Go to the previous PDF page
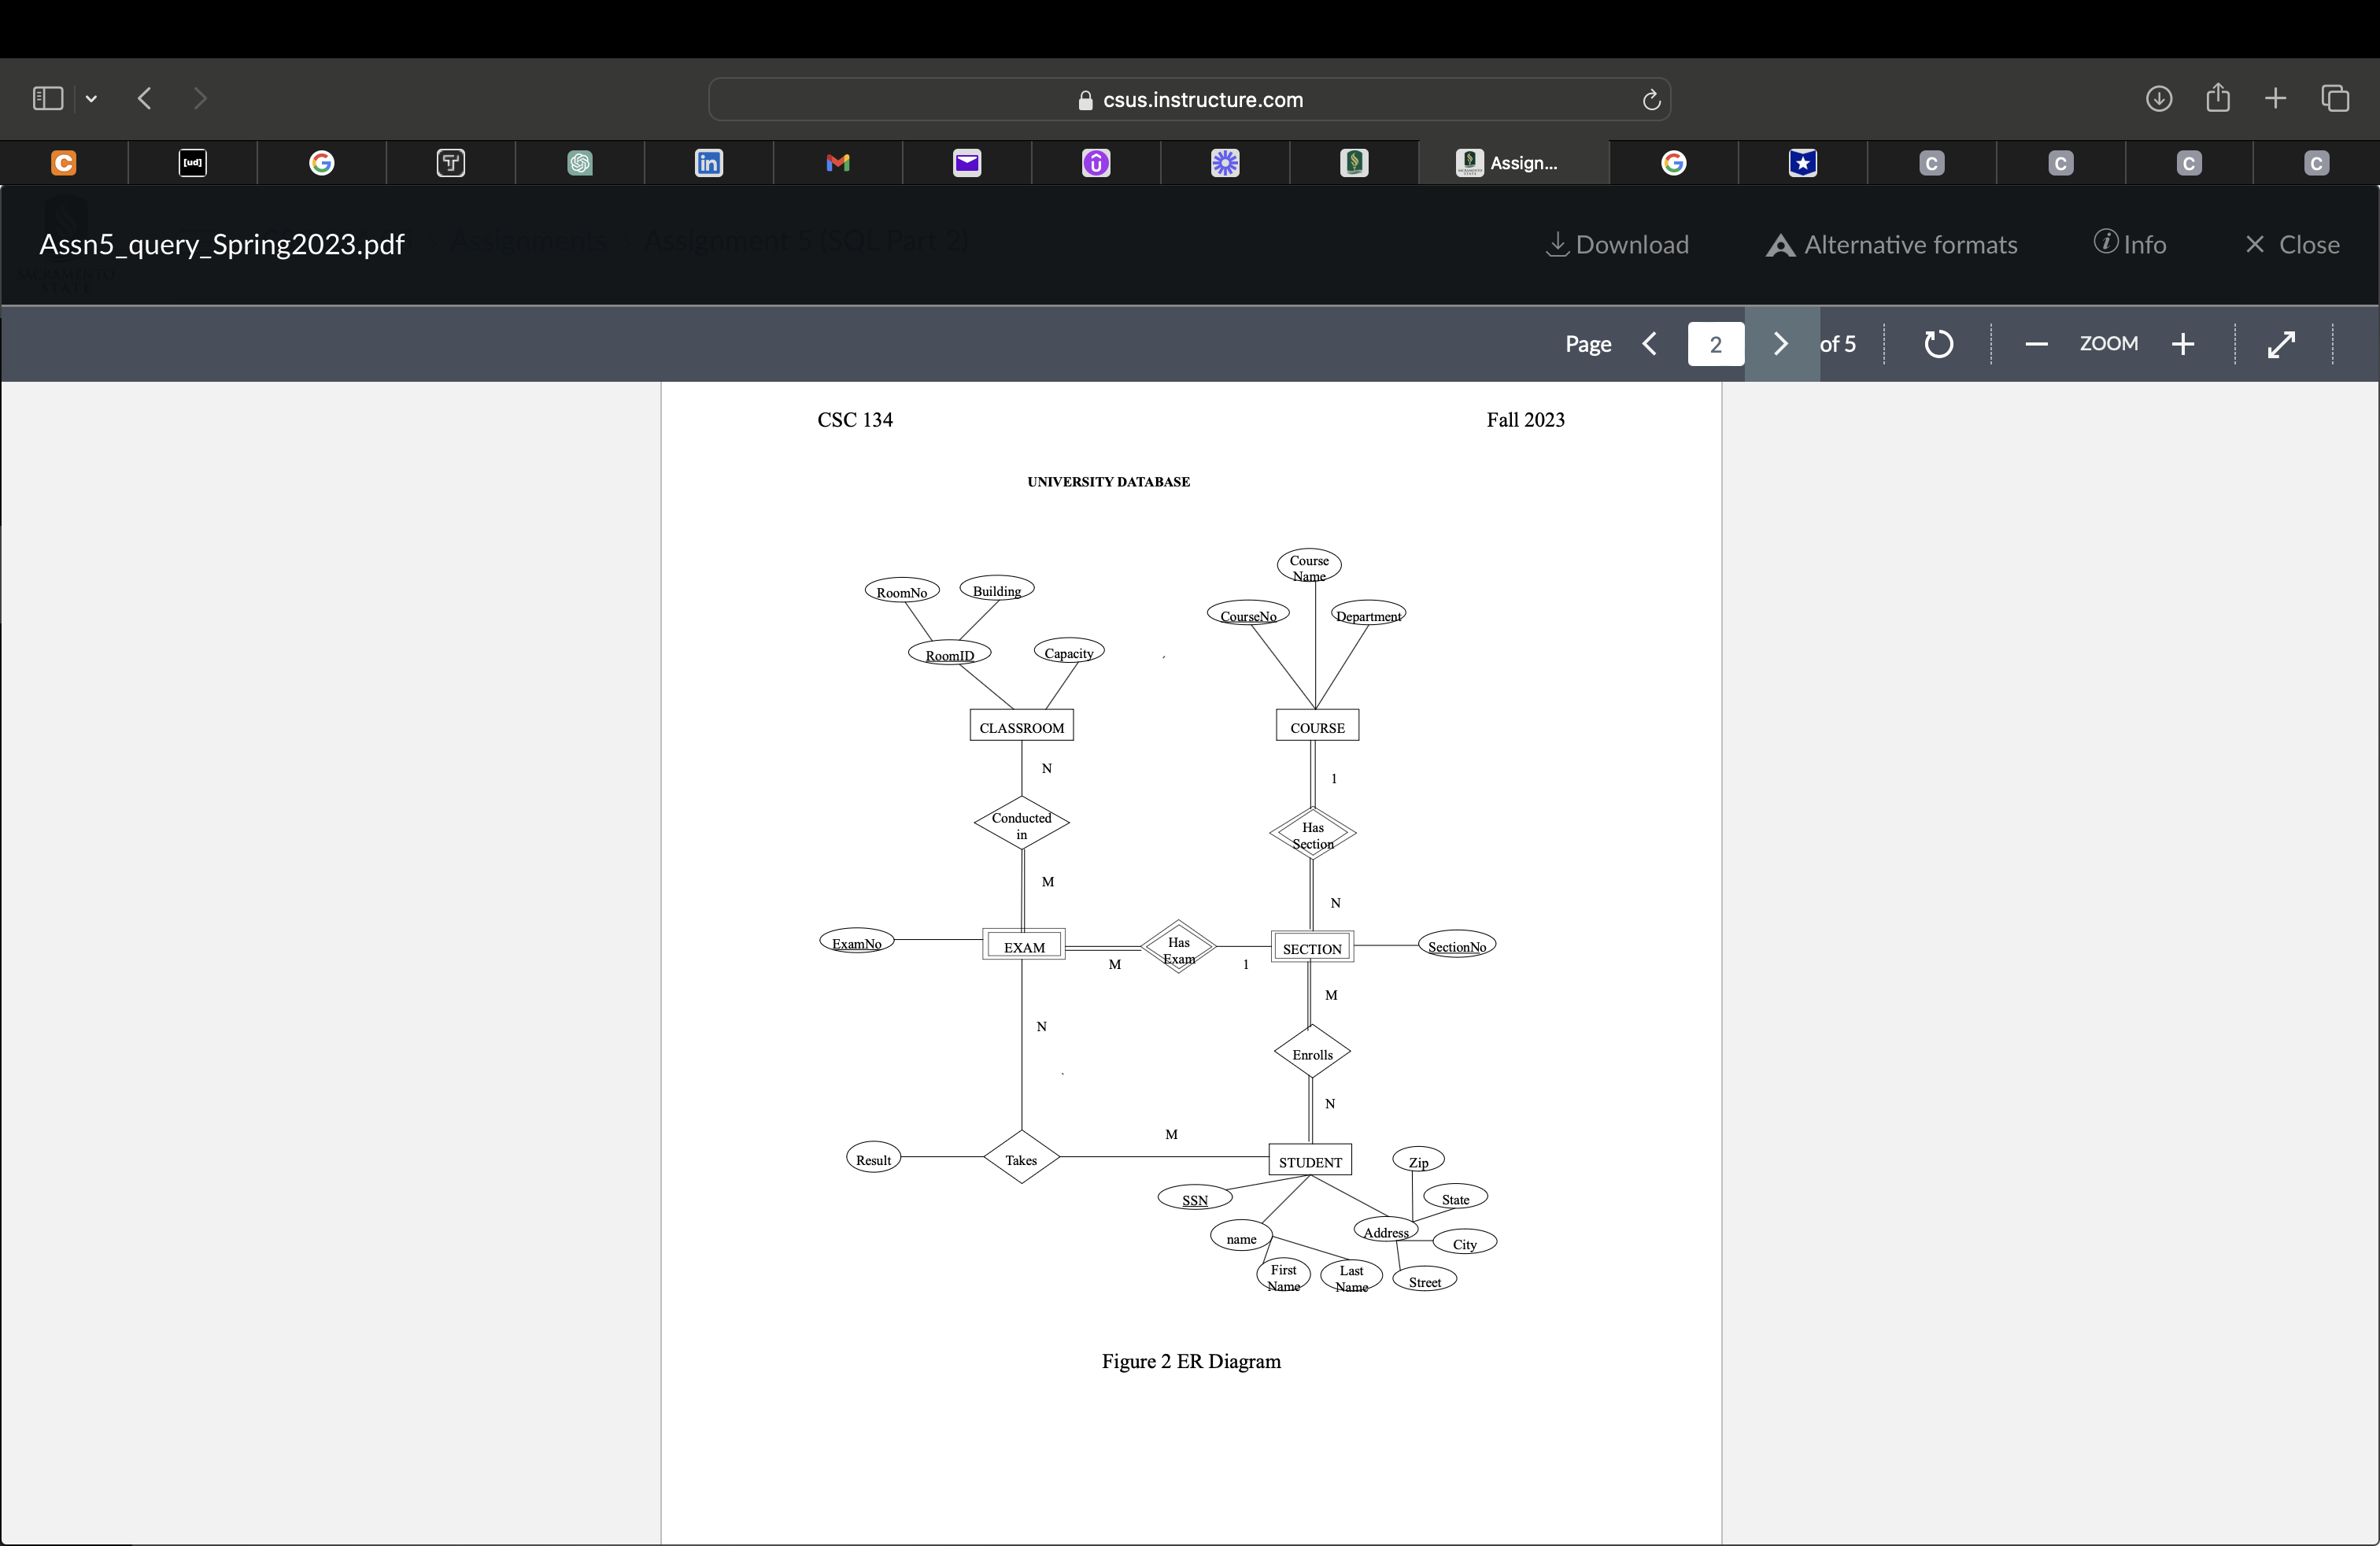 1650,344
